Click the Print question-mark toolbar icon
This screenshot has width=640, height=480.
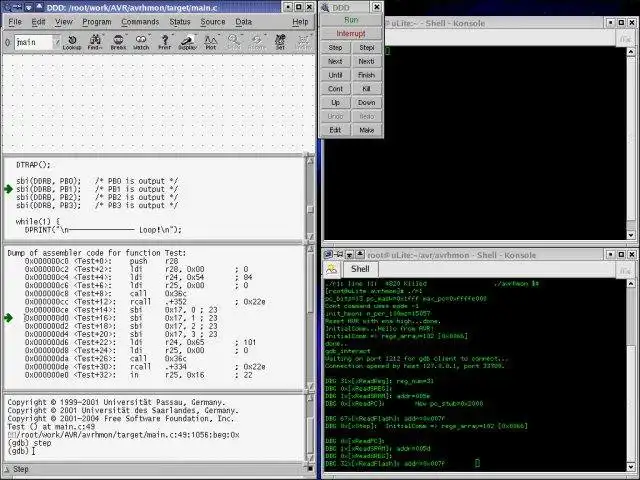click(x=164, y=42)
